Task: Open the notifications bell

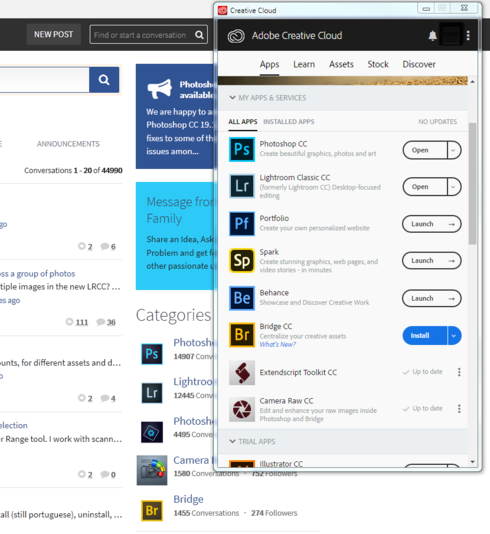Action: [432, 35]
